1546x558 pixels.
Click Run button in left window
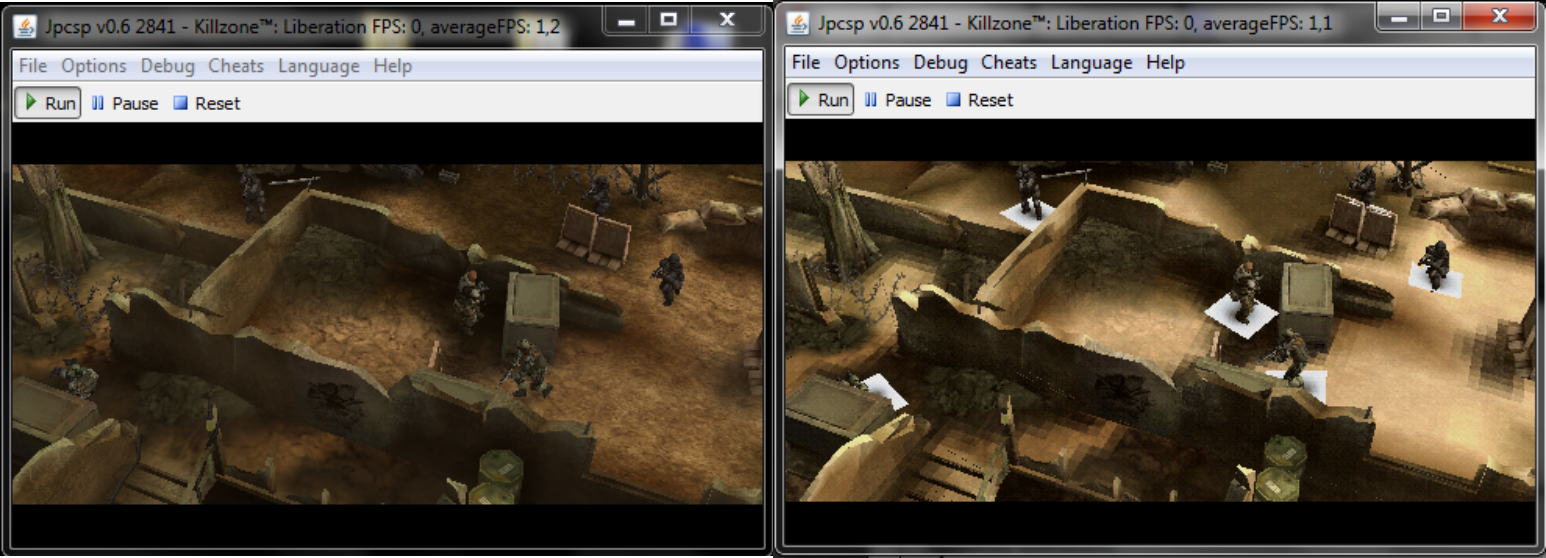48,103
